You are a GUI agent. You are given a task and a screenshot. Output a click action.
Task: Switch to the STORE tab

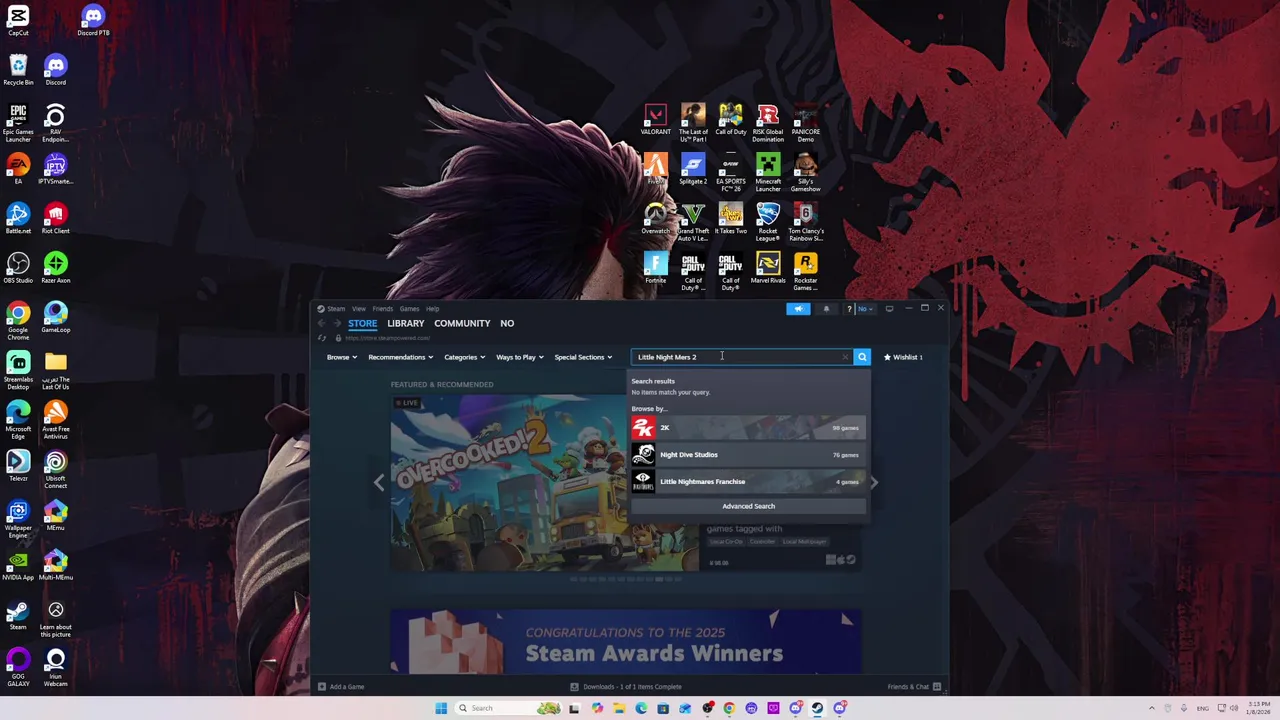point(362,323)
